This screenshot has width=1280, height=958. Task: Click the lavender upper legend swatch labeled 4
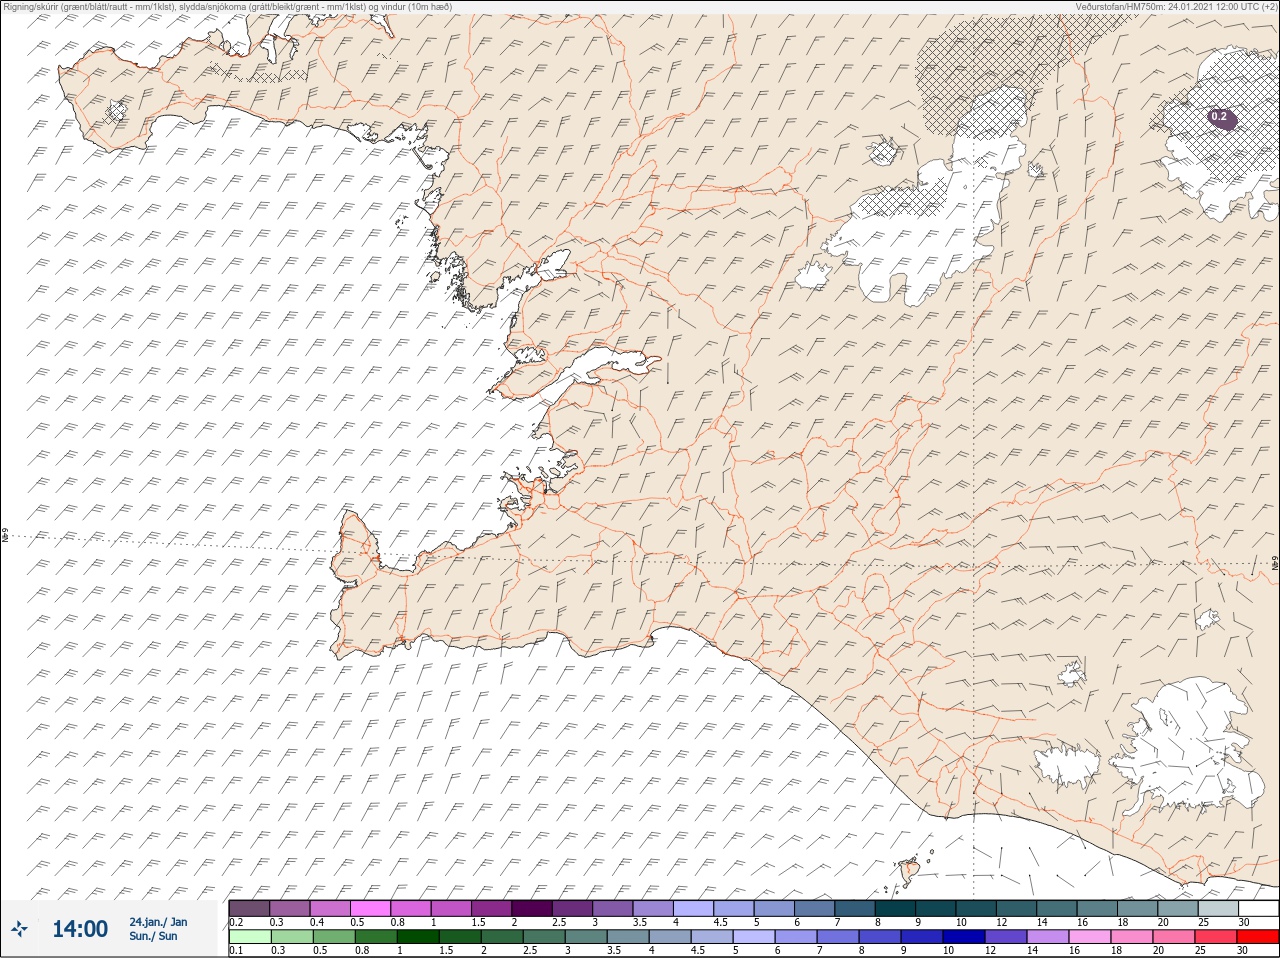(x=694, y=908)
